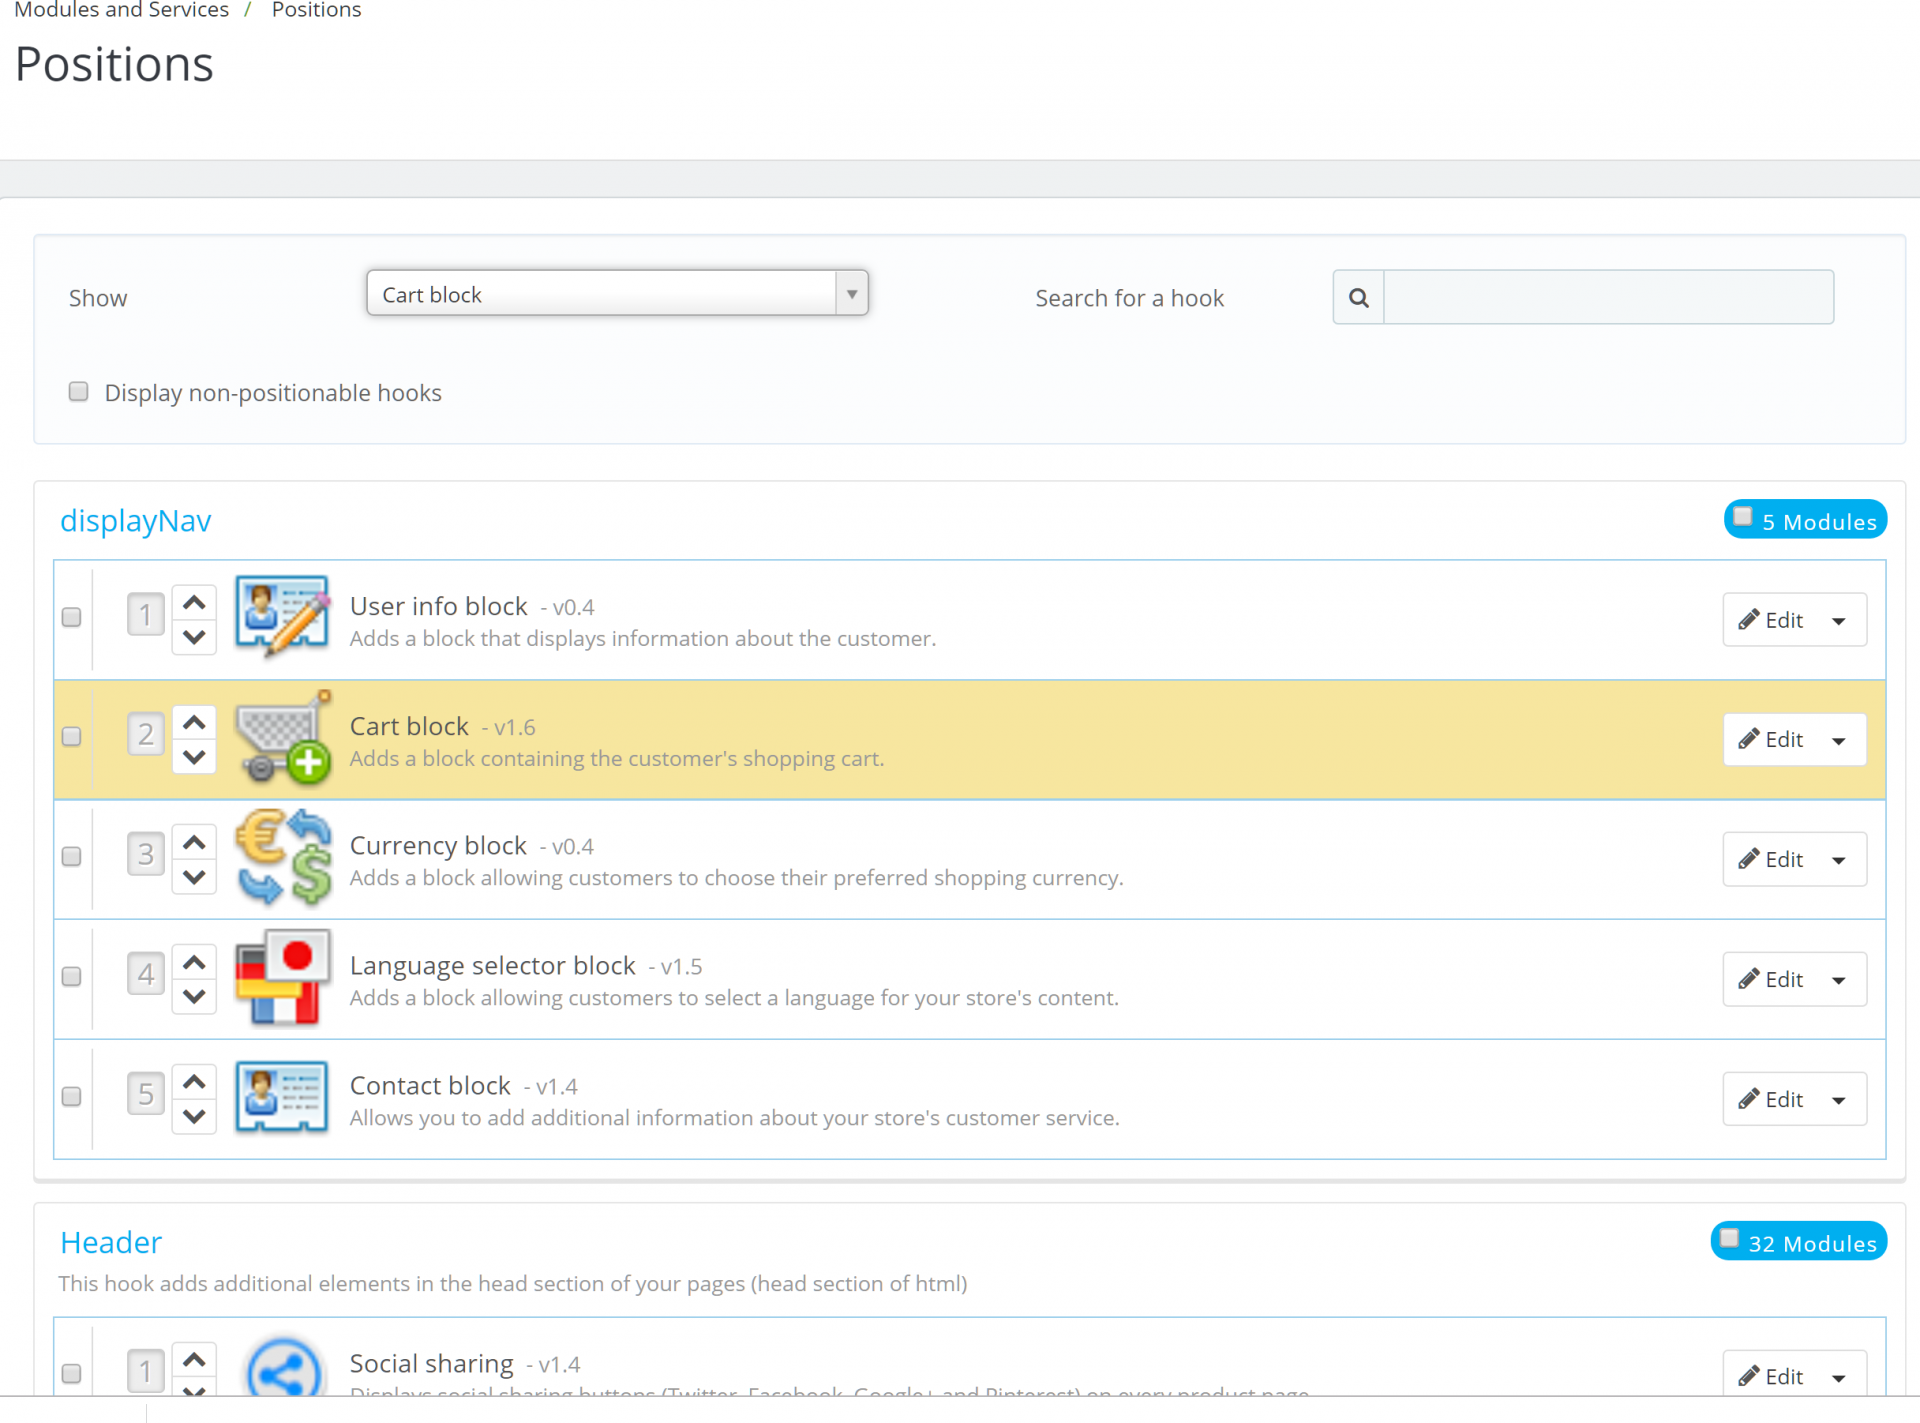The image size is (1920, 1423).
Task: Click the Language selector block flags icon
Action: tap(282, 977)
